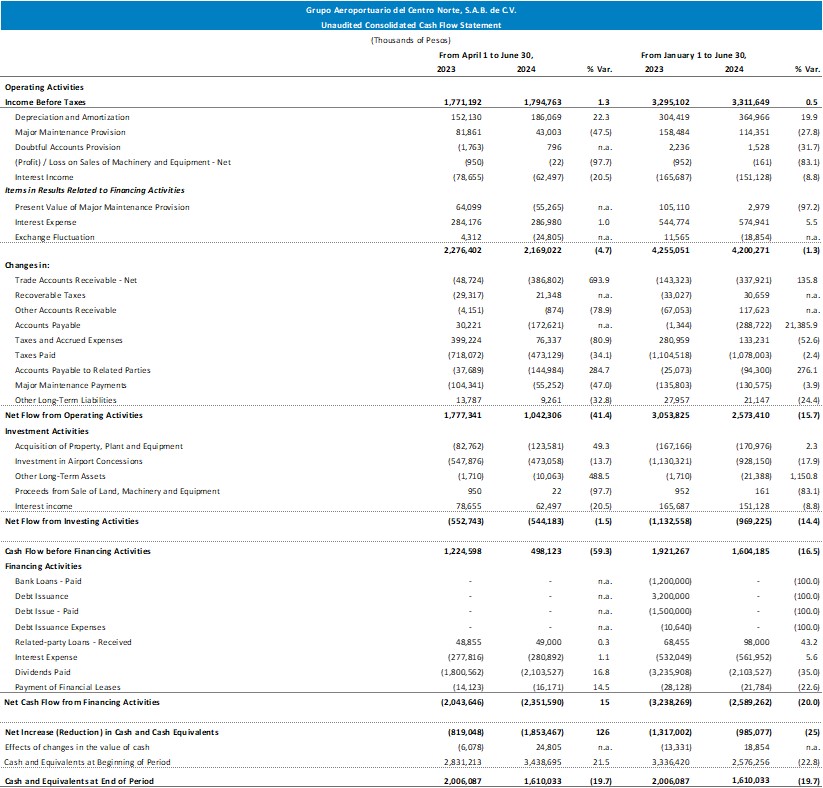
Task: Click the Major Maintenance Provision row label
Action: tap(70, 132)
